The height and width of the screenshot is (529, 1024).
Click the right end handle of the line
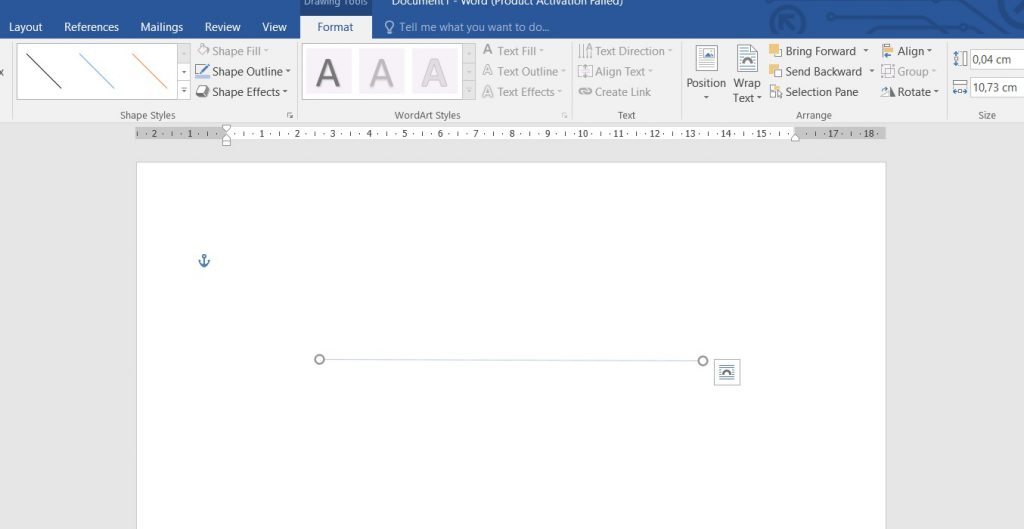[703, 361]
